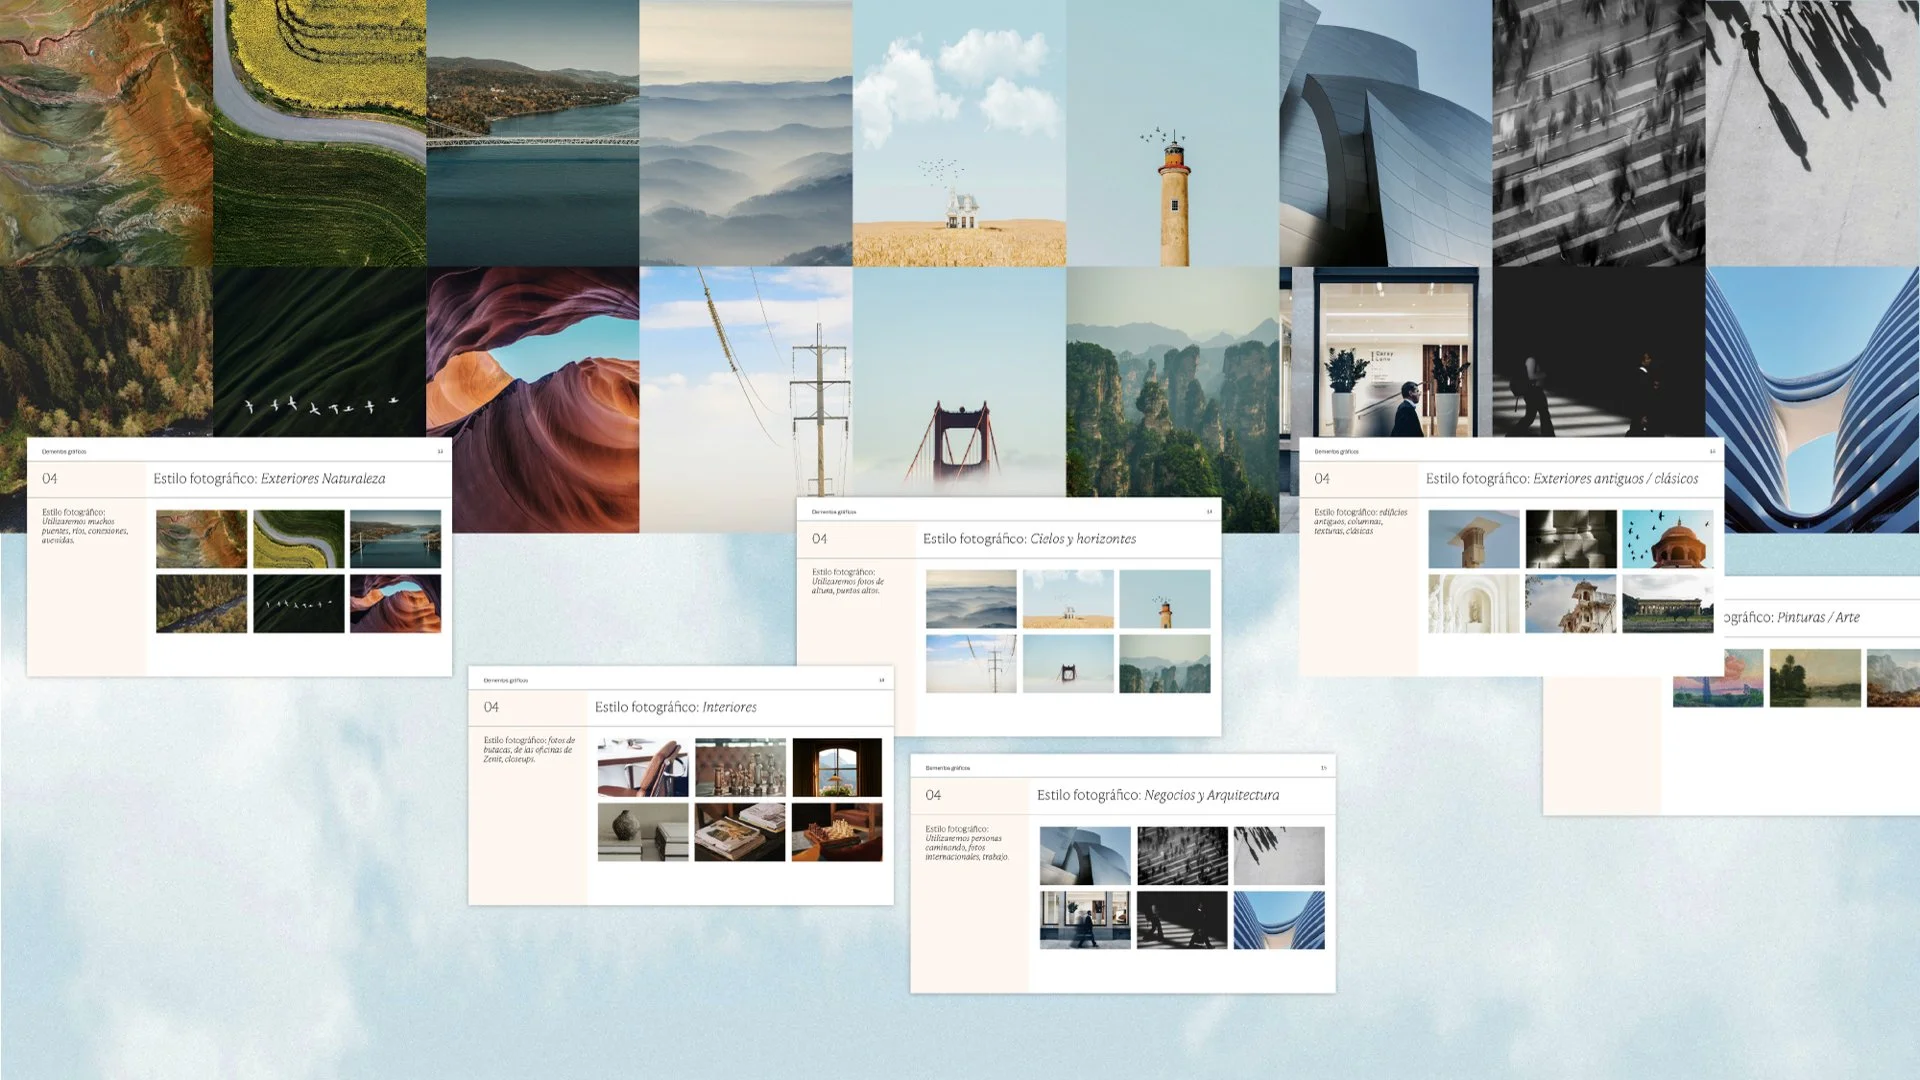Click 'Utilizaremos fotos de altura' description text

tap(847, 582)
